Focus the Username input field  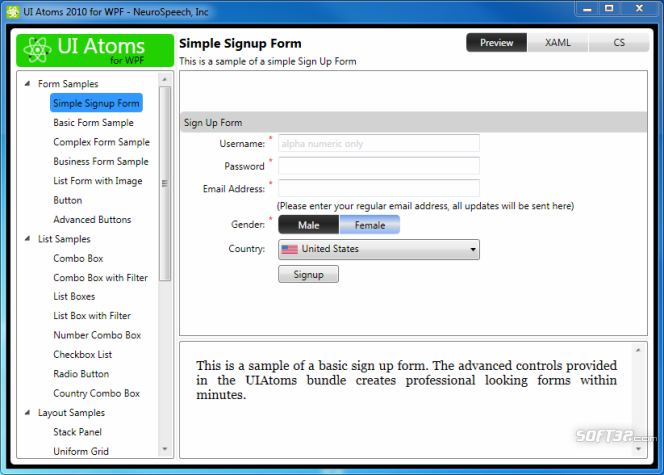tap(379, 144)
